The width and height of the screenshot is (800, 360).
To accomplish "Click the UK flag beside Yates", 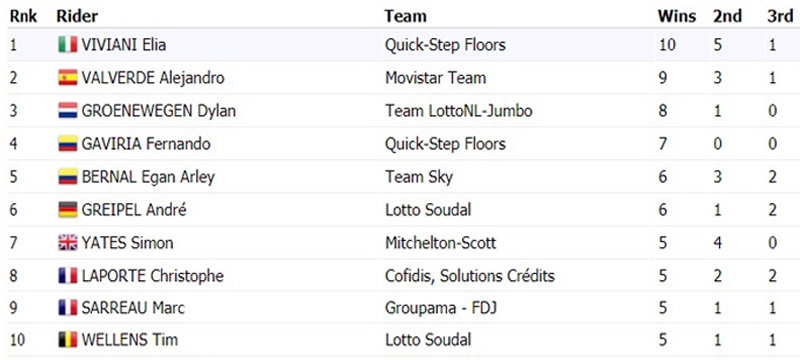I will click(x=67, y=243).
